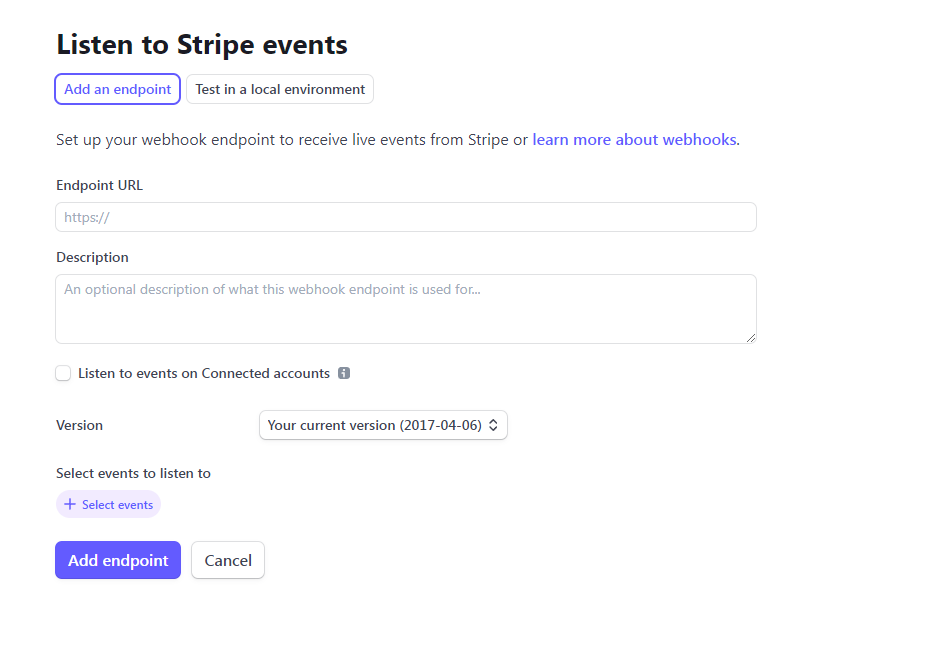Open the 'Your current version (2017-04-06)' dropdown

coord(383,425)
